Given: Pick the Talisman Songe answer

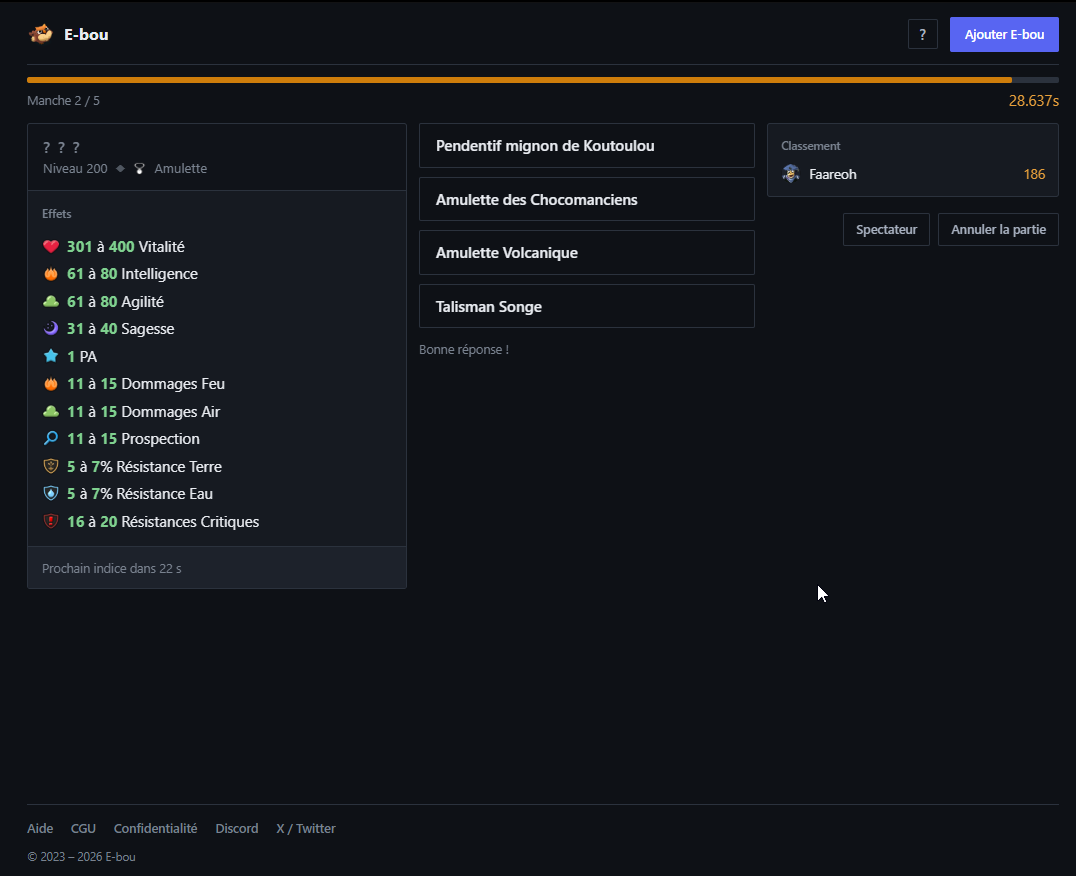Looking at the screenshot, I should 587,307.
